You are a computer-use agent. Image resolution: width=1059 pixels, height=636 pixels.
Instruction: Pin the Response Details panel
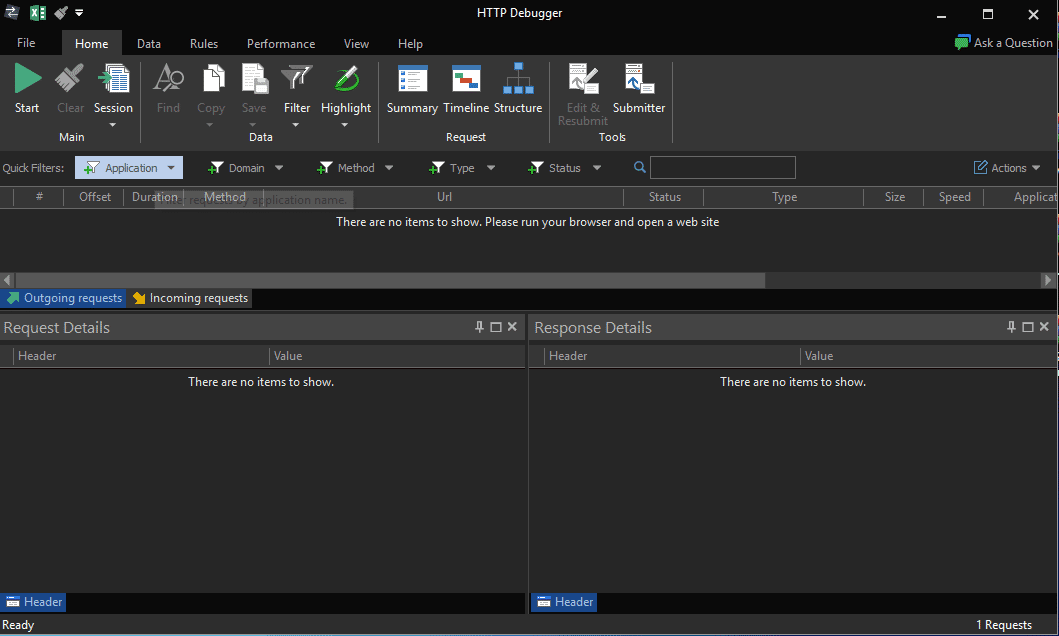(1011, 327)
